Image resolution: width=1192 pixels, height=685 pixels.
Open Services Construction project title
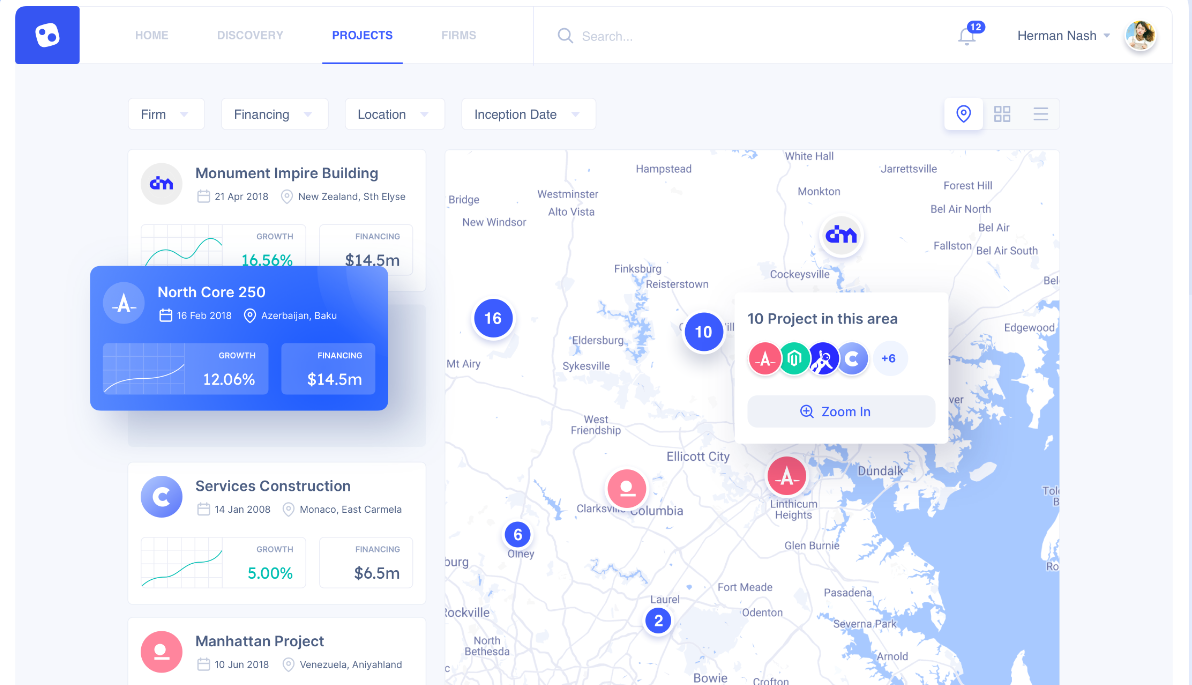pyautogui.click(x=273, y=486)
